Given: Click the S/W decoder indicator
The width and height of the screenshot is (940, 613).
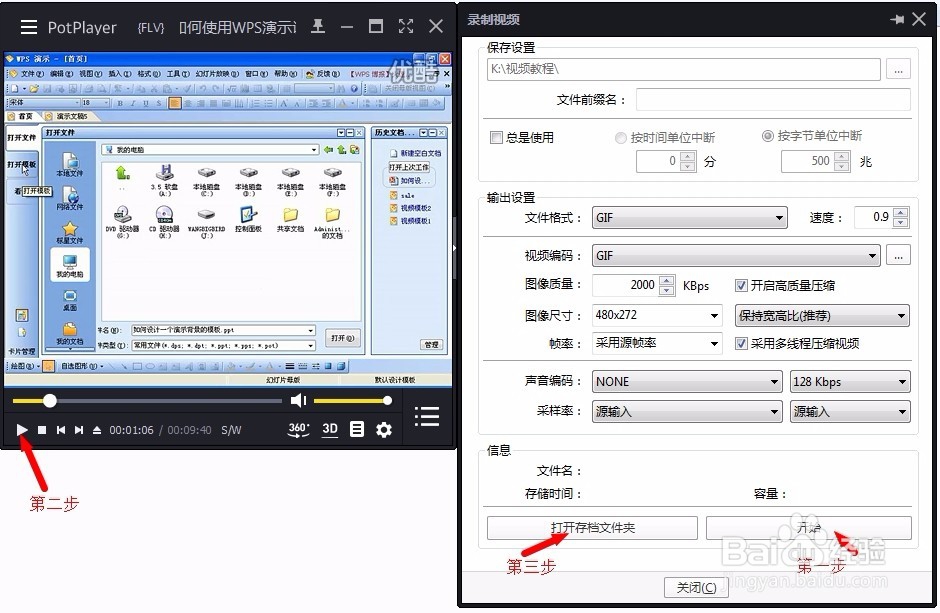Looking at the screenshot, I should click(231, 430).
